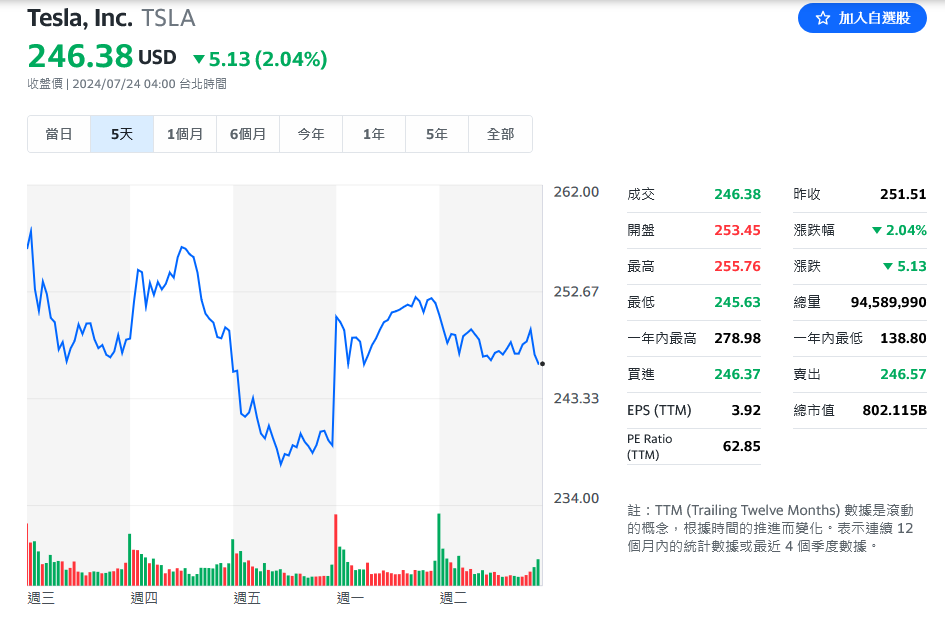Screen dimensions: 945x617
Task: Click the down arrow next to 漲跌幅 2.04%
Action: pos(877,230)
